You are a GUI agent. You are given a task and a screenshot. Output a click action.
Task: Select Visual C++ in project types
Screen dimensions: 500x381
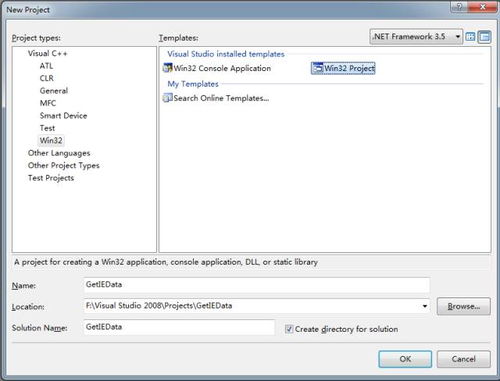coord(47,53)
